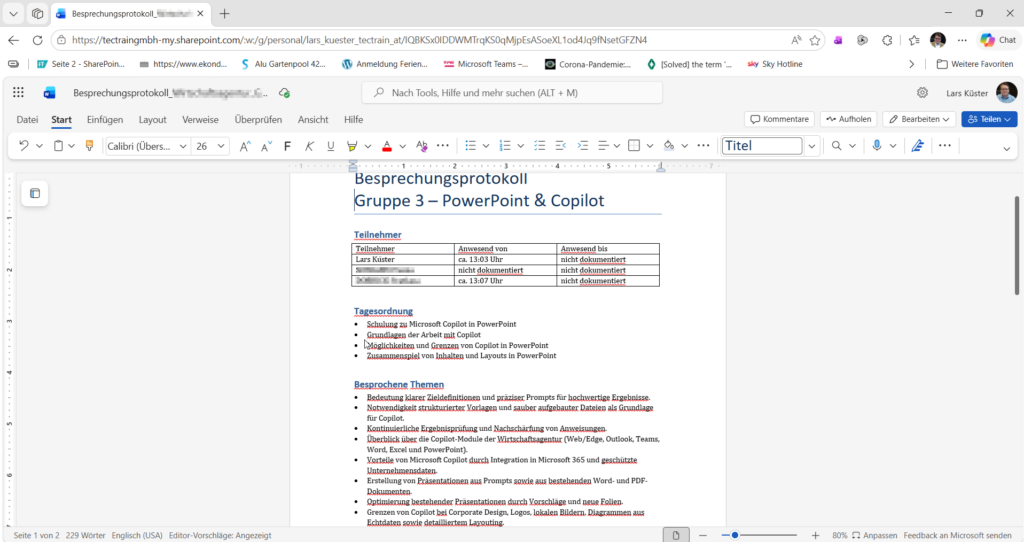The width and height of the screenshot is (1024, 542).
Task: Switch to the Verweise tab
Action: [x=200, y=120]
